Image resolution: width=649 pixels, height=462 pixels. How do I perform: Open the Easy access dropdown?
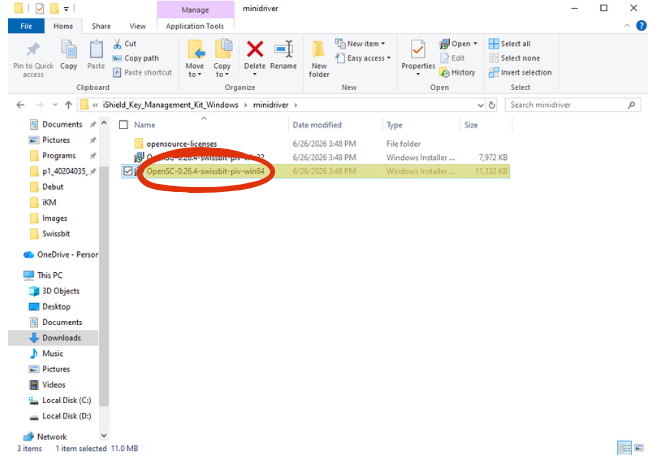pyautogui.click(x=363, y=58)
